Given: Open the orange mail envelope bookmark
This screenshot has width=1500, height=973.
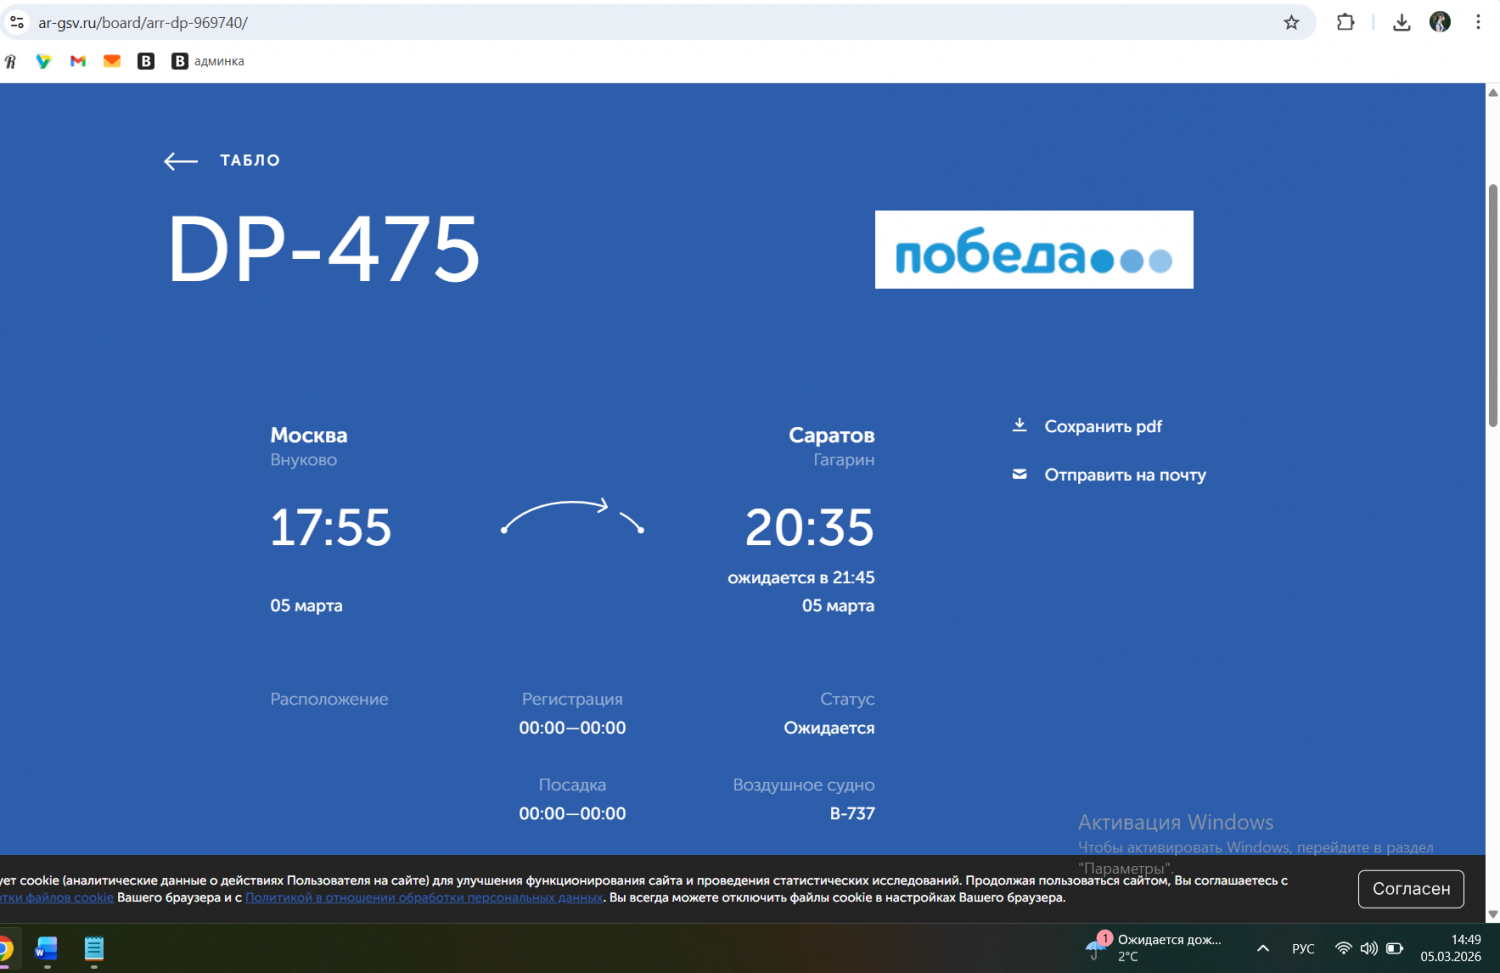Looking at the screenshot, I should [x=112, y=61].
